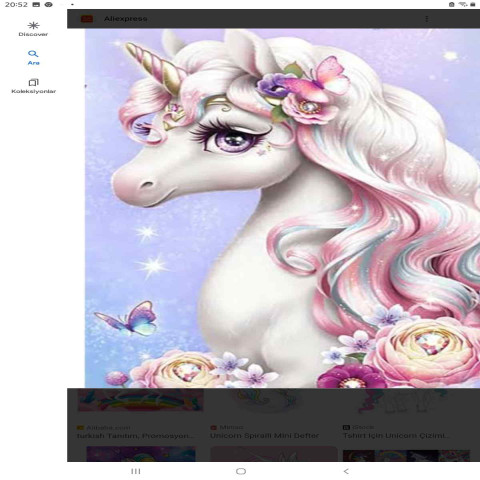Open Android recent apps button
This screenshot has width=480, height=480.
[136, 471]
